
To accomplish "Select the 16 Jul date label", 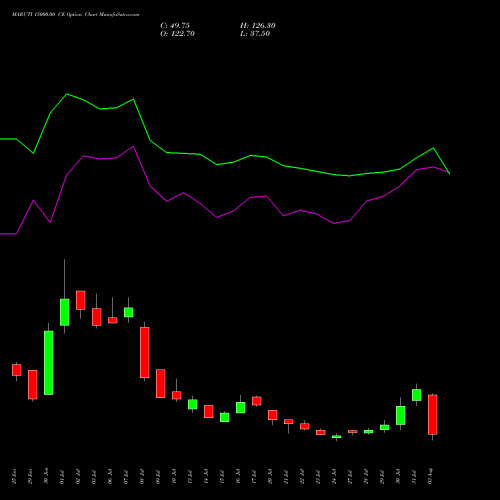I will click(238, 476).
